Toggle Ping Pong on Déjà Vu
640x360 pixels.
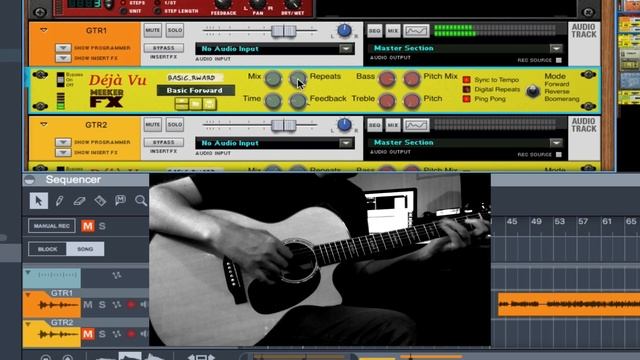pyautogui.click(x=467, y=99)
